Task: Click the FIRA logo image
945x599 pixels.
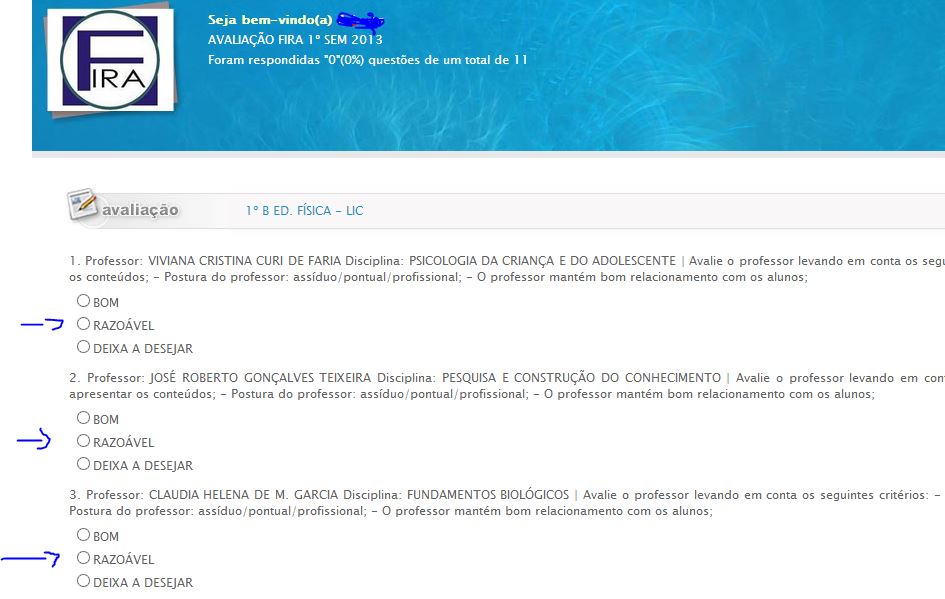Action: [110, 60]
